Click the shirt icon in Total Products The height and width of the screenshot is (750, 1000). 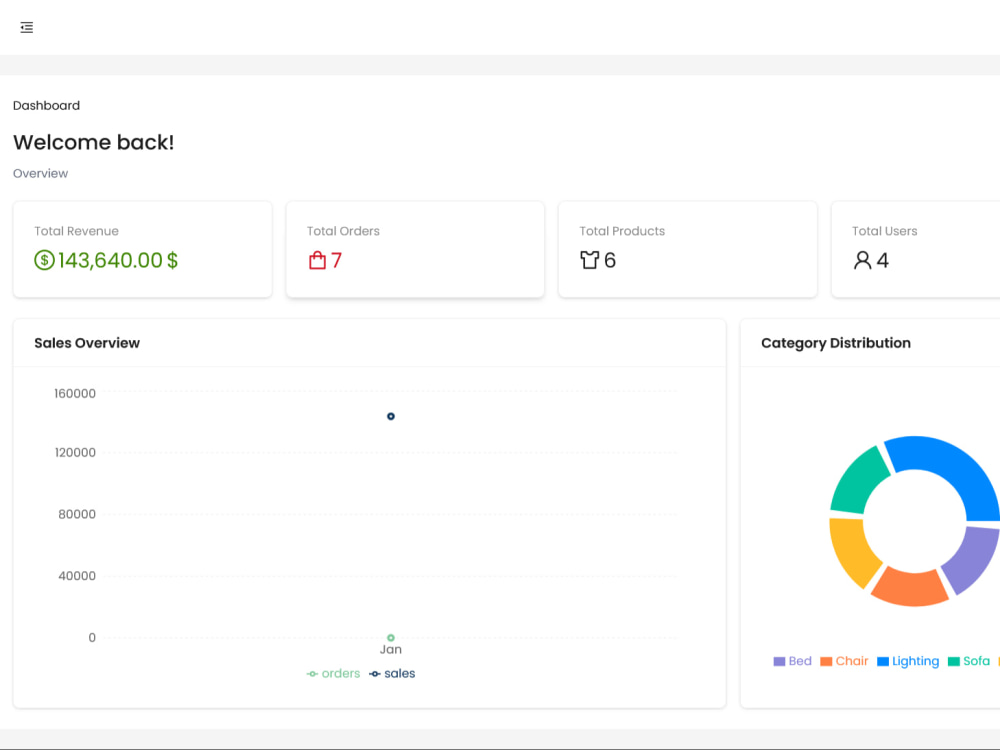click(589, 260)
